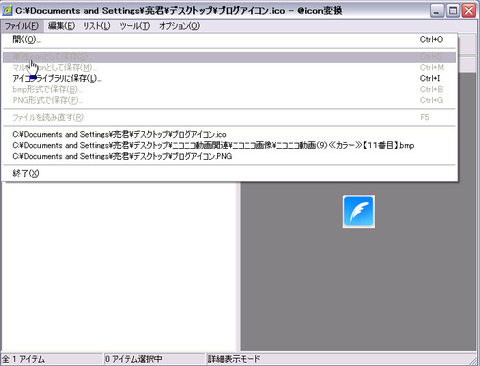Click the blue feather icon preview
This screenshot has width=480, height=366.
pos(359,212)
